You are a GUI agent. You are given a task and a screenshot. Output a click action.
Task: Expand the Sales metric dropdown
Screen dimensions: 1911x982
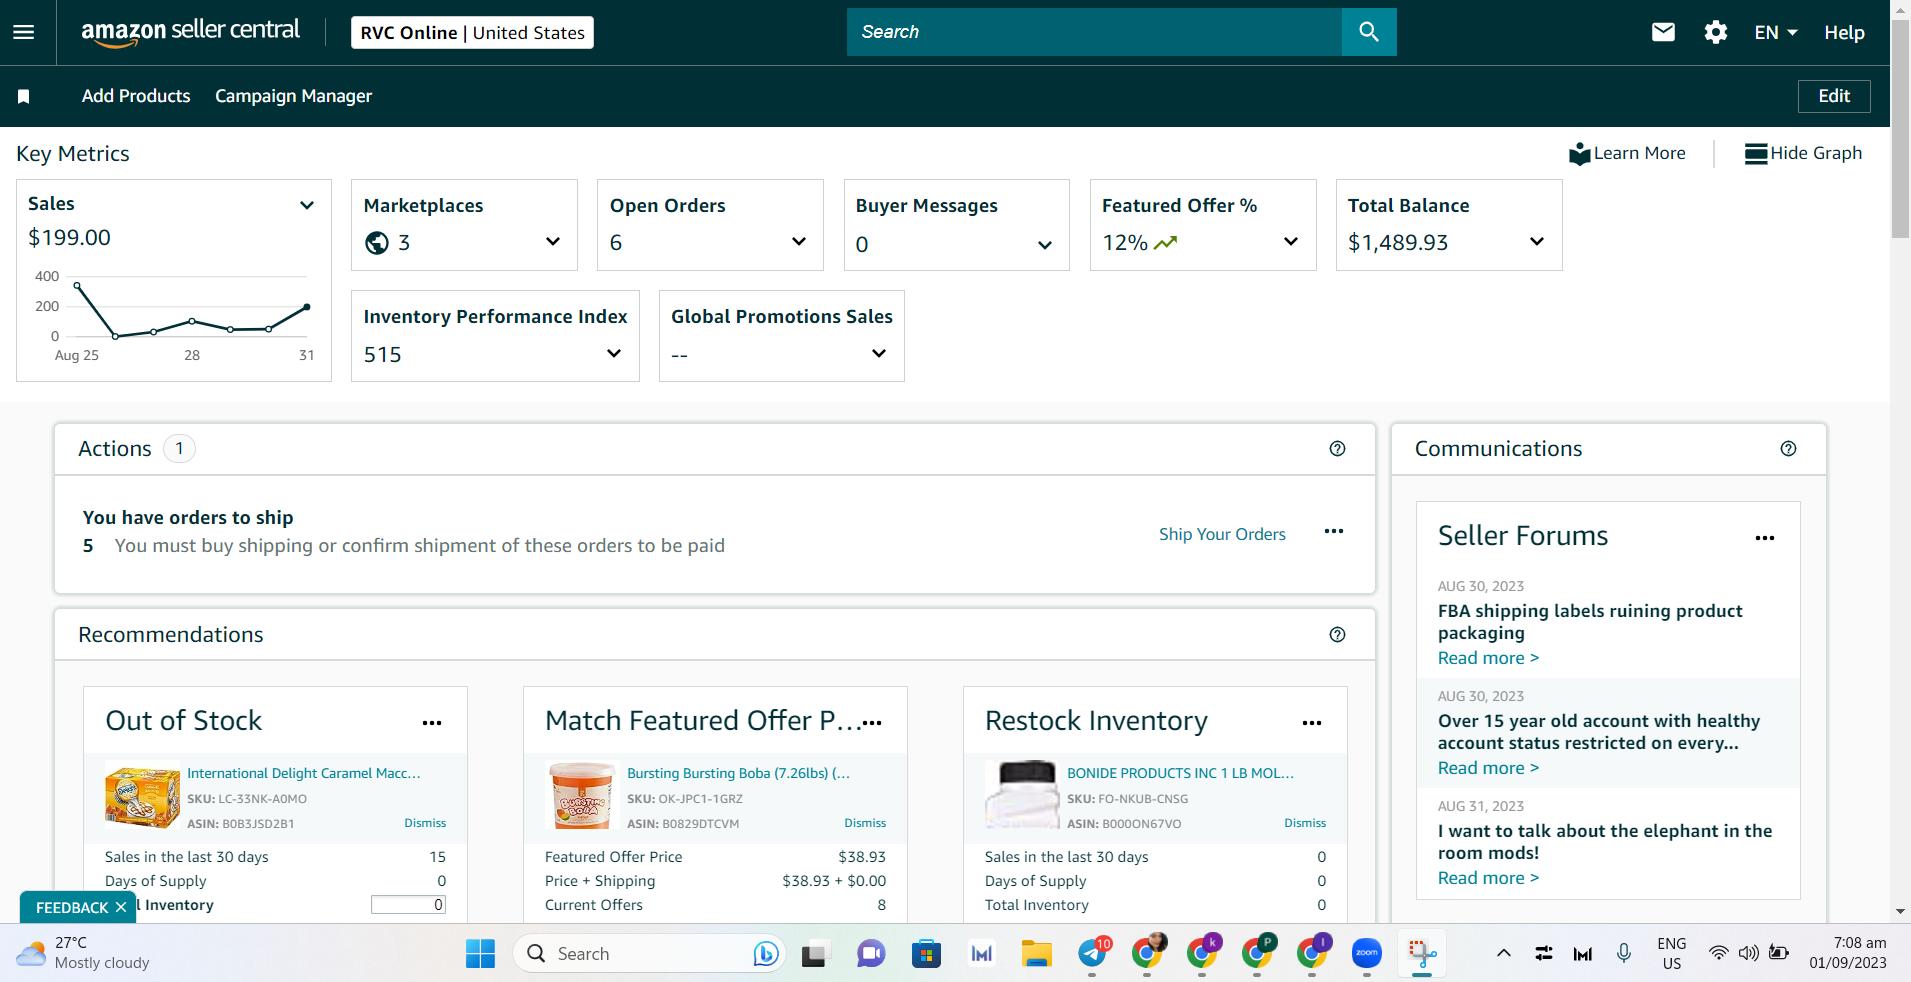coord(307,205)
